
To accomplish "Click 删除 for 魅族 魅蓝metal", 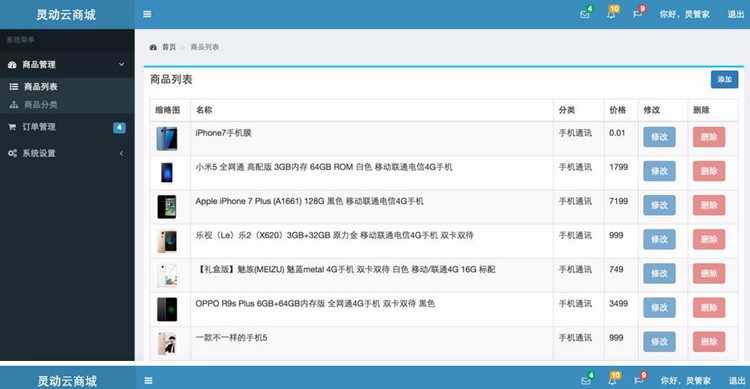I will pyautogui.click(x=709, y=273).
